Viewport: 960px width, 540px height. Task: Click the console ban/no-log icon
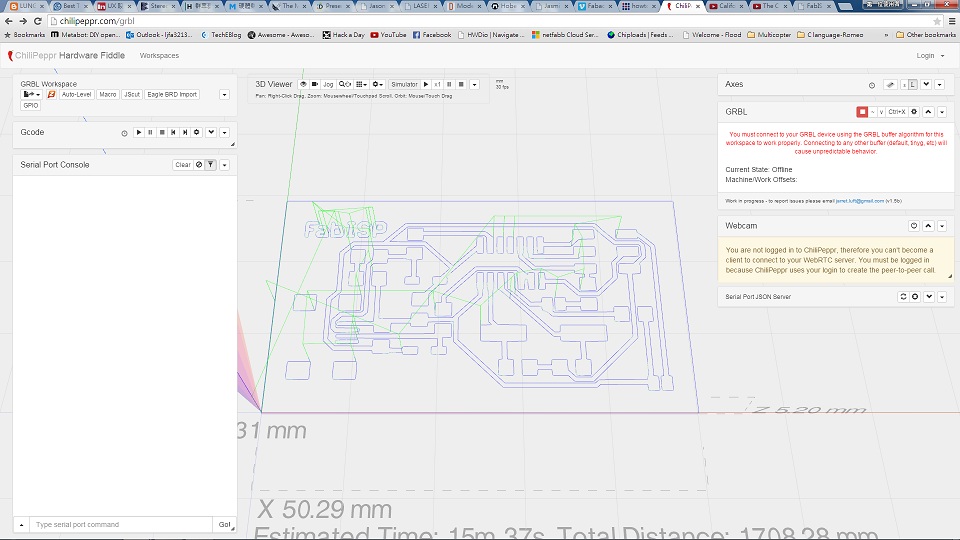click(x=199, y=165)
